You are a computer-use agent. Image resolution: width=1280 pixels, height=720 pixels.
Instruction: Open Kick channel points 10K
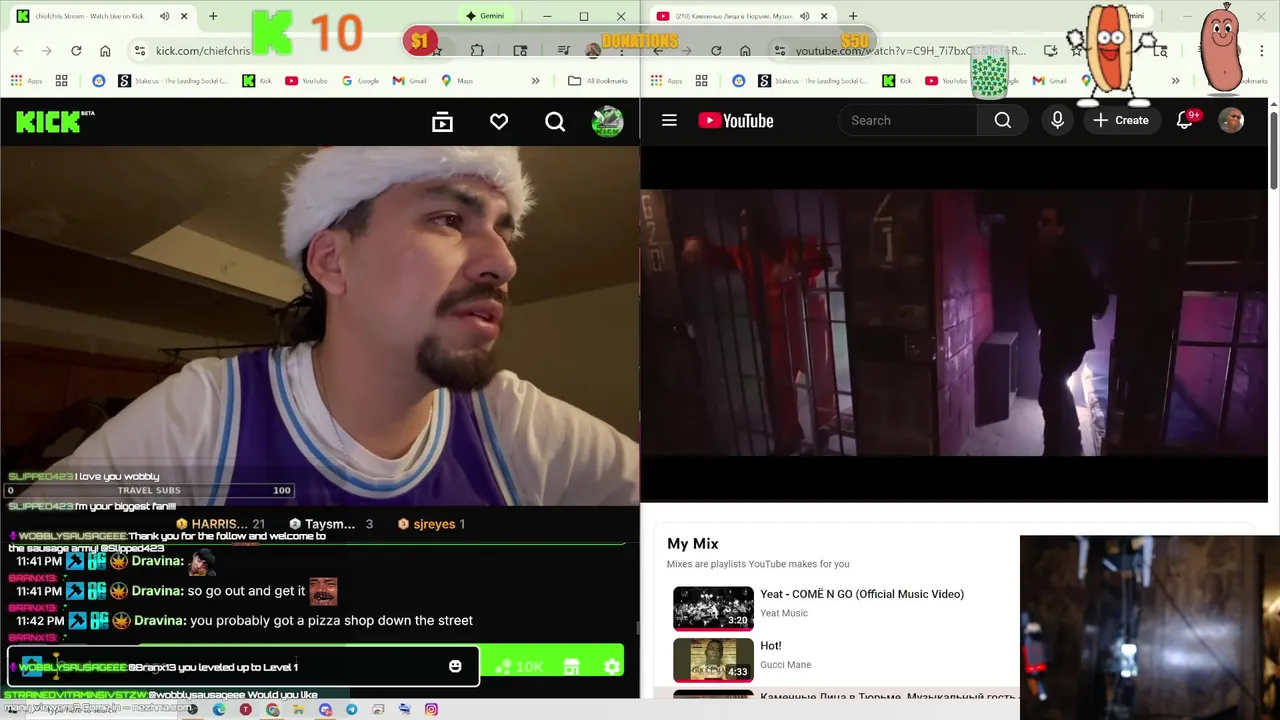coord(519,666)
